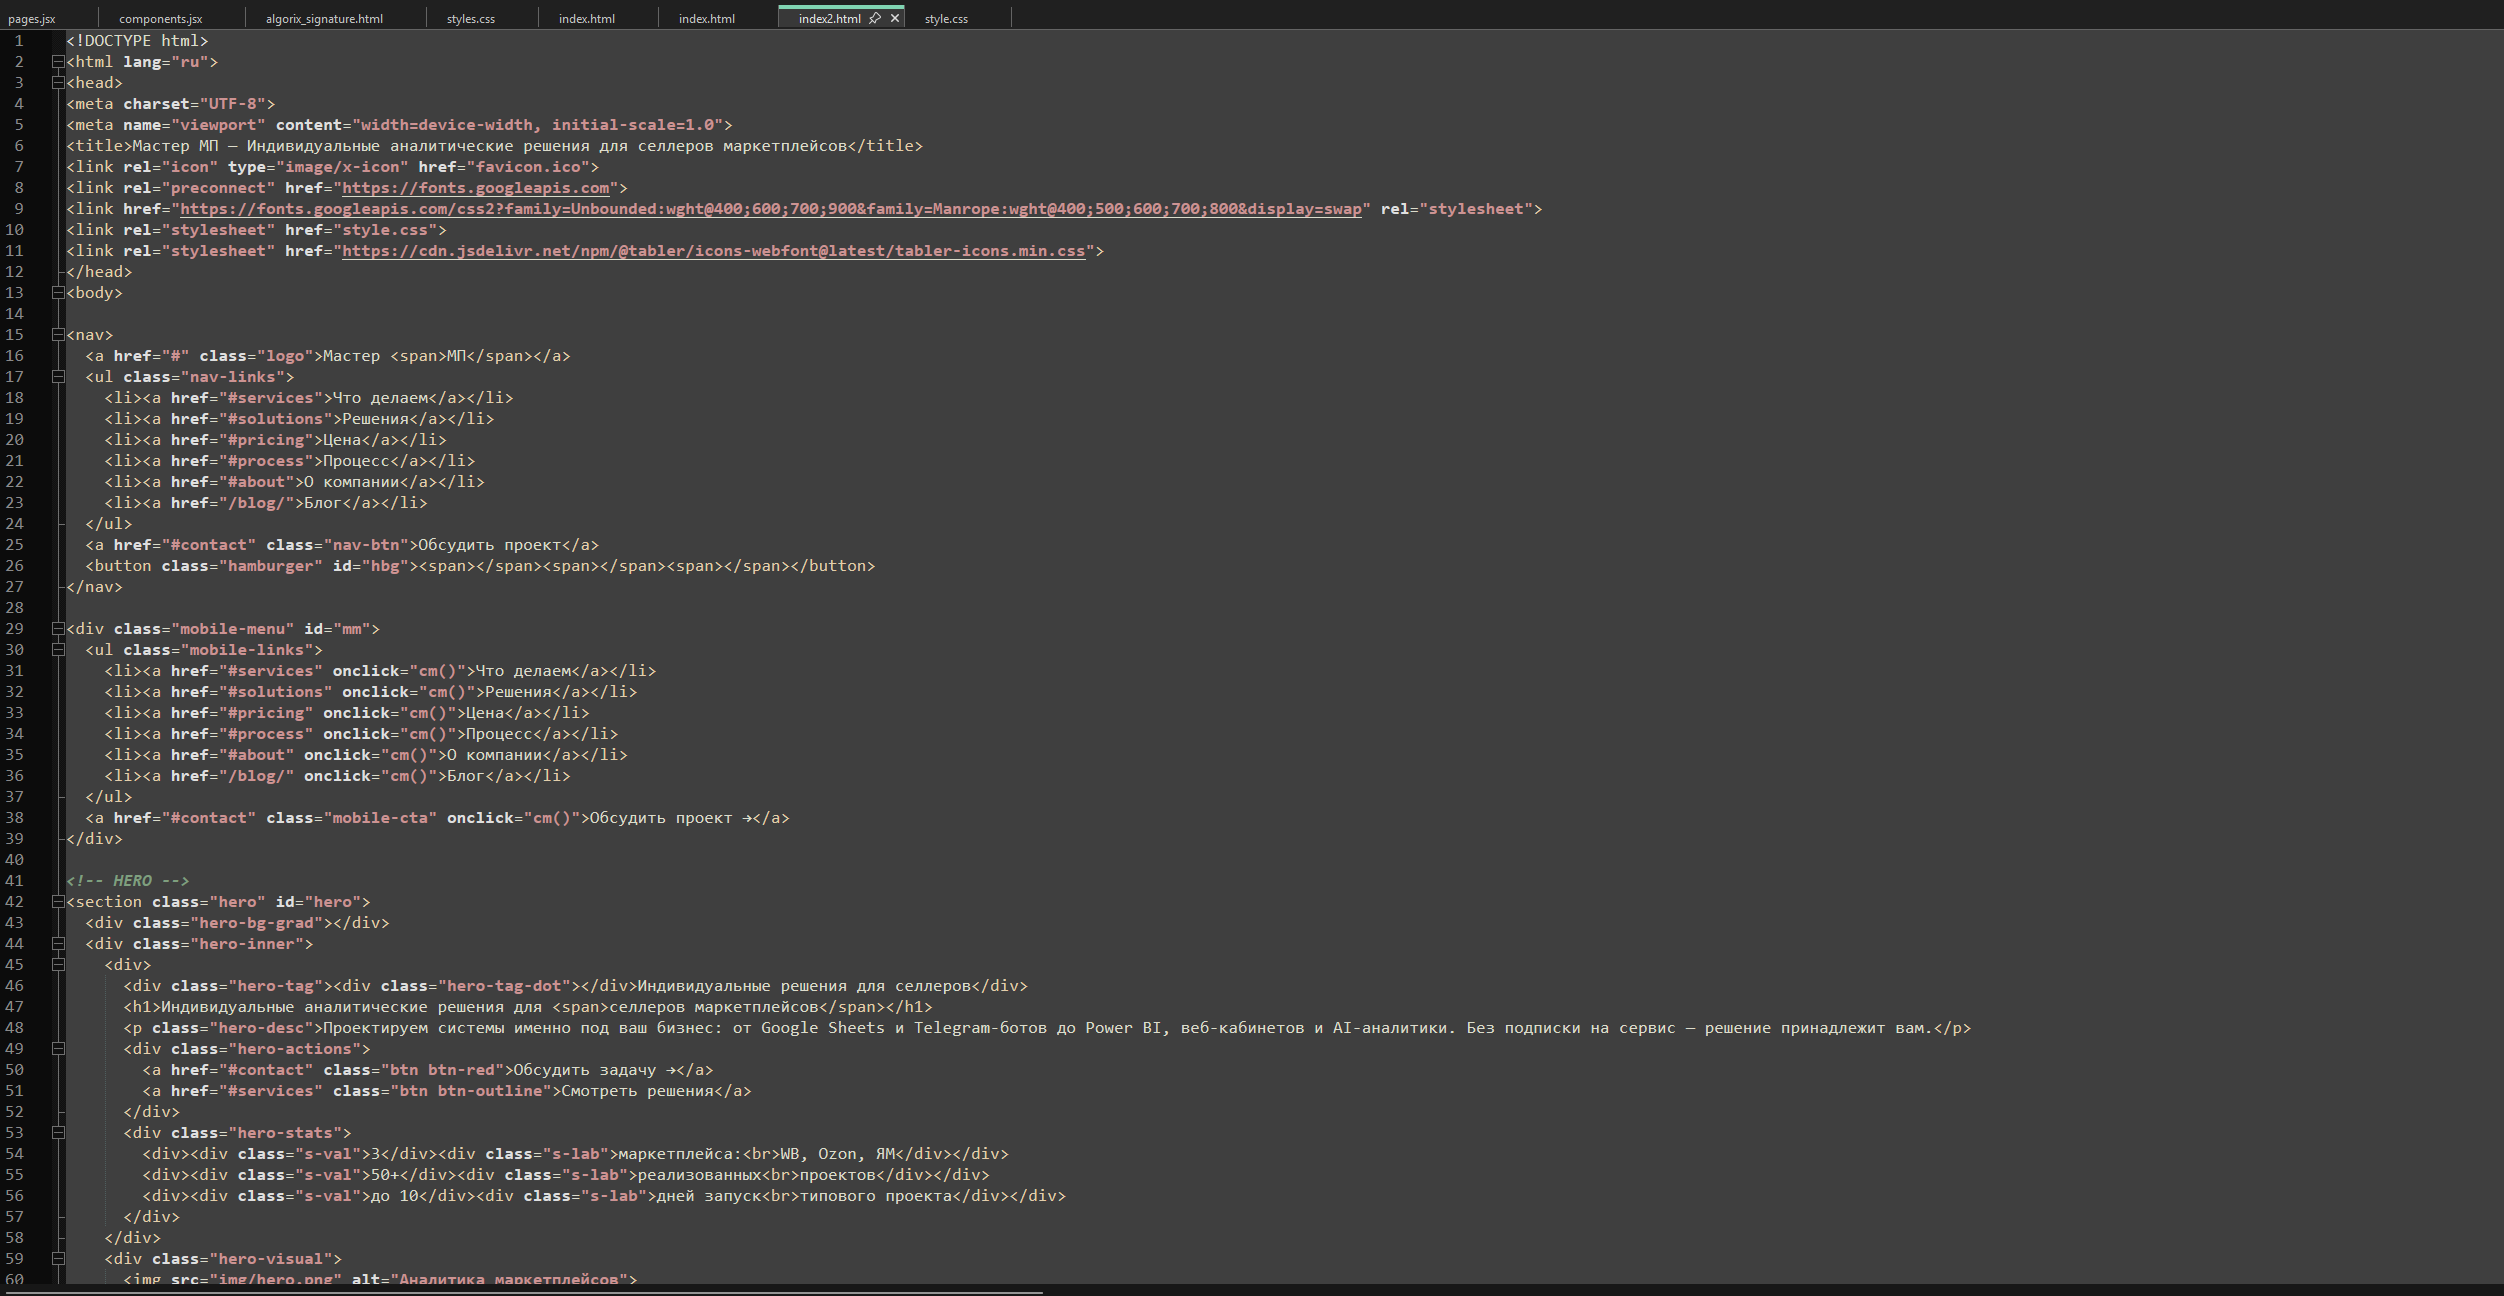
Task: Pin the index2.html tab
Action: point(875,18)
